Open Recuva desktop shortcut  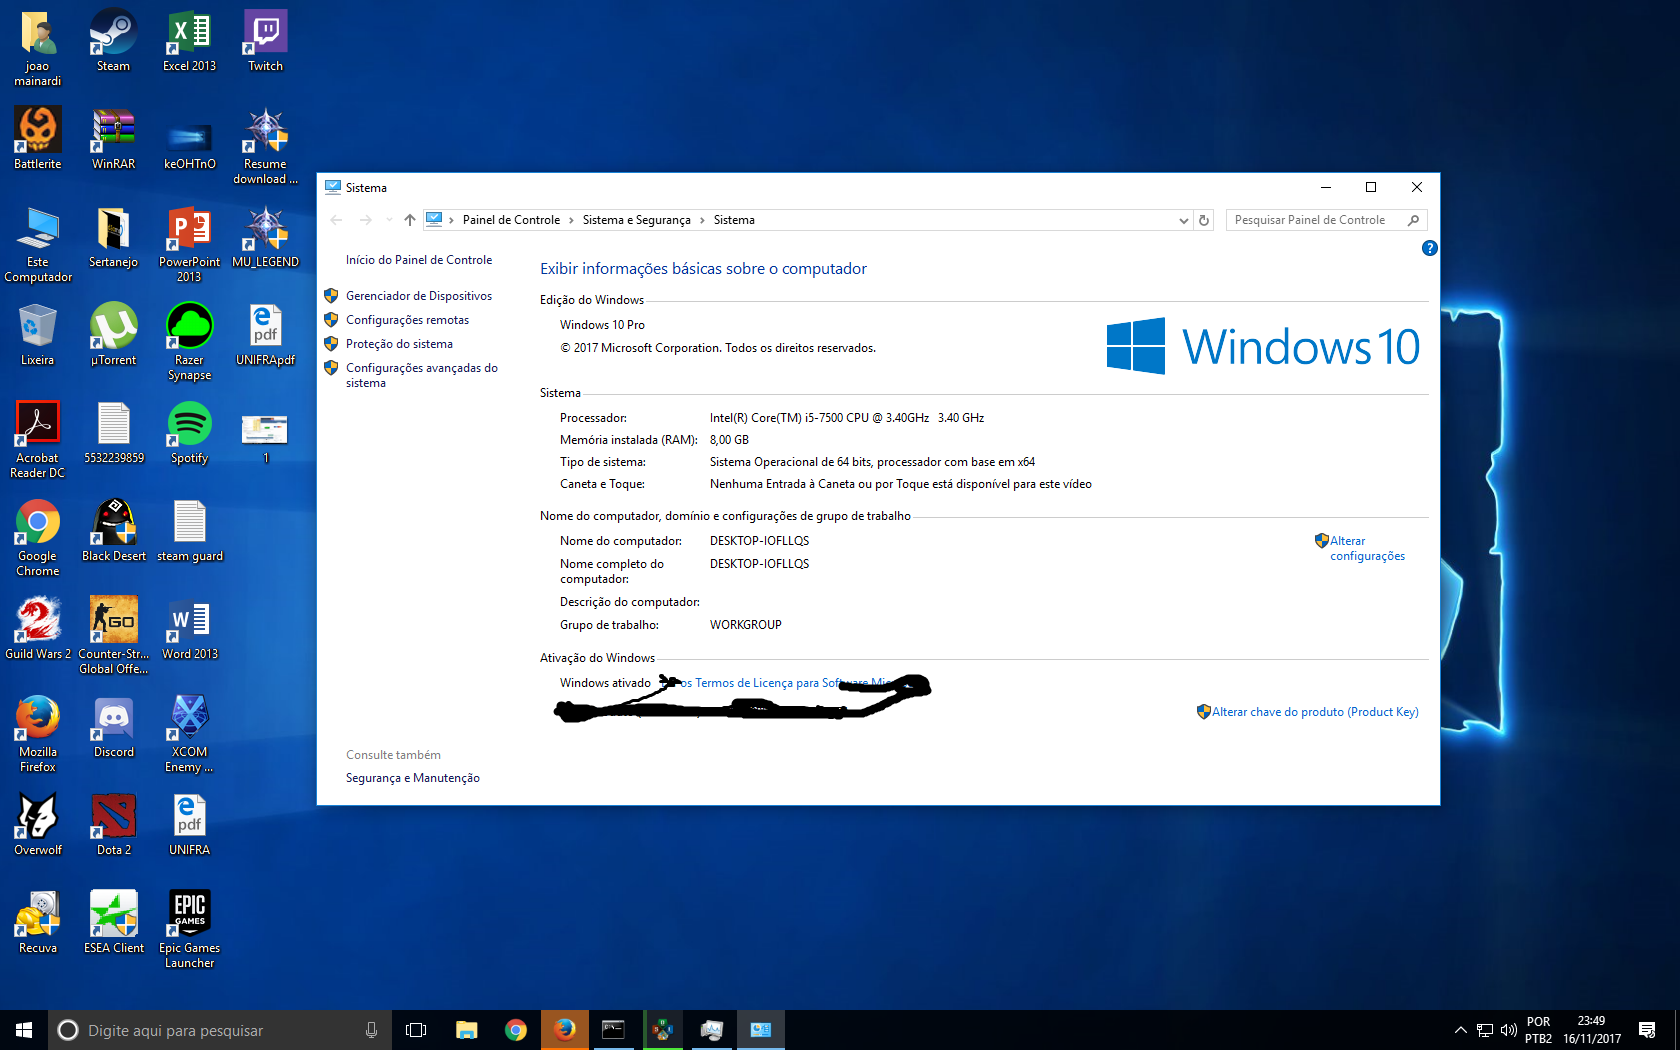(x=38, y=923)
